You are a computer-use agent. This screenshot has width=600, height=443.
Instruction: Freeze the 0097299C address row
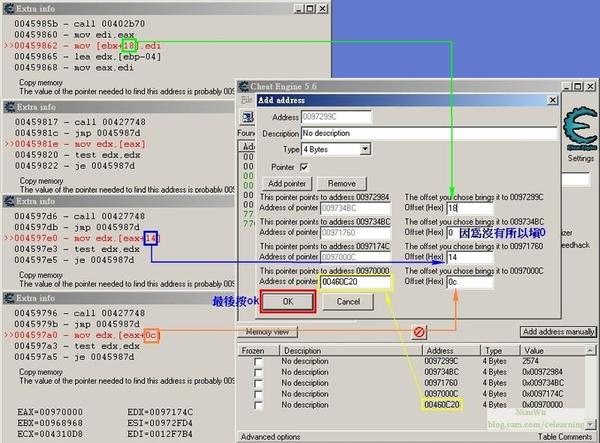(258, 362)
